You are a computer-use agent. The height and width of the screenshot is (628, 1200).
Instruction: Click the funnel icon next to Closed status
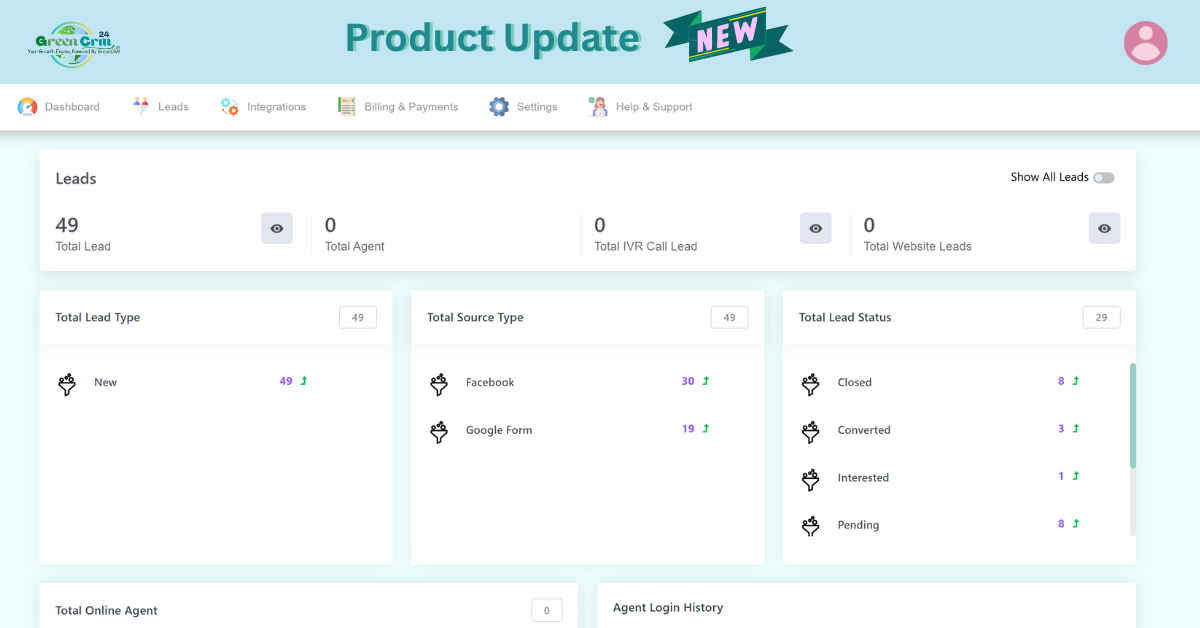click(810, 382)
